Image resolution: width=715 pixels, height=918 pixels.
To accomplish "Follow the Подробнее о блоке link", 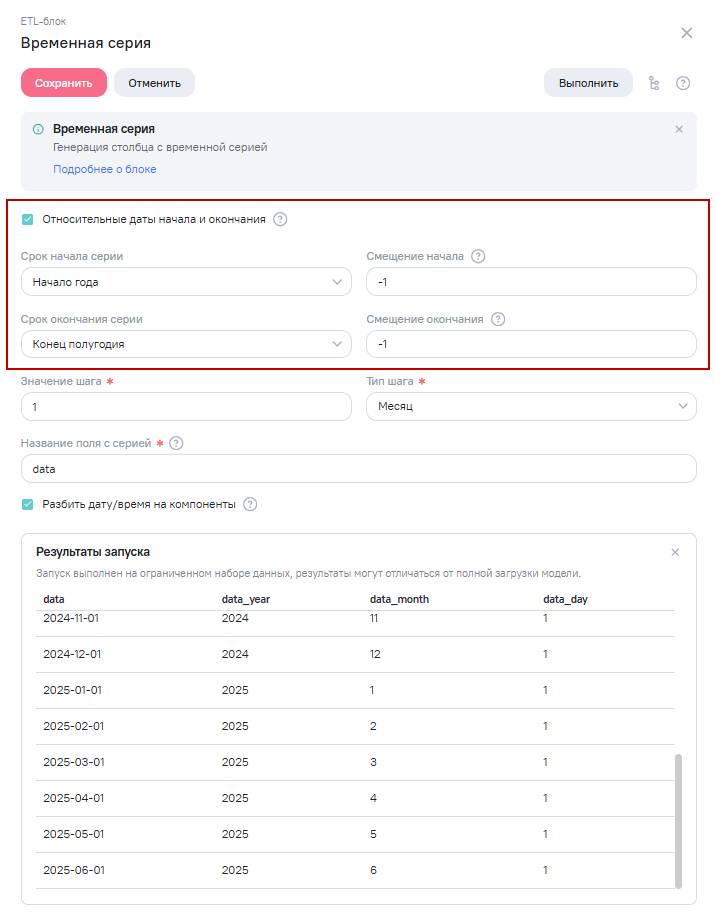I will (x=104, y=169).
